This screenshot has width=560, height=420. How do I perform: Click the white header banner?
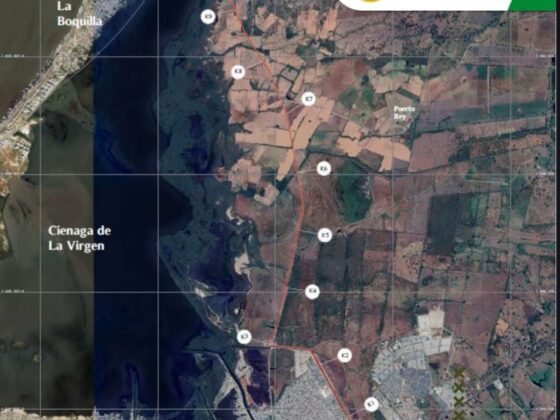(425, 5)
